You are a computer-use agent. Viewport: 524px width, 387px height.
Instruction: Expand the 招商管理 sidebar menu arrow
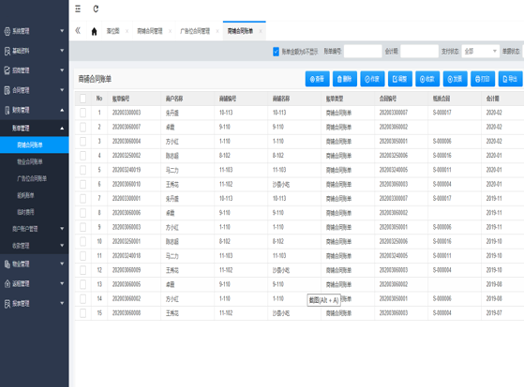pos(62,70)
